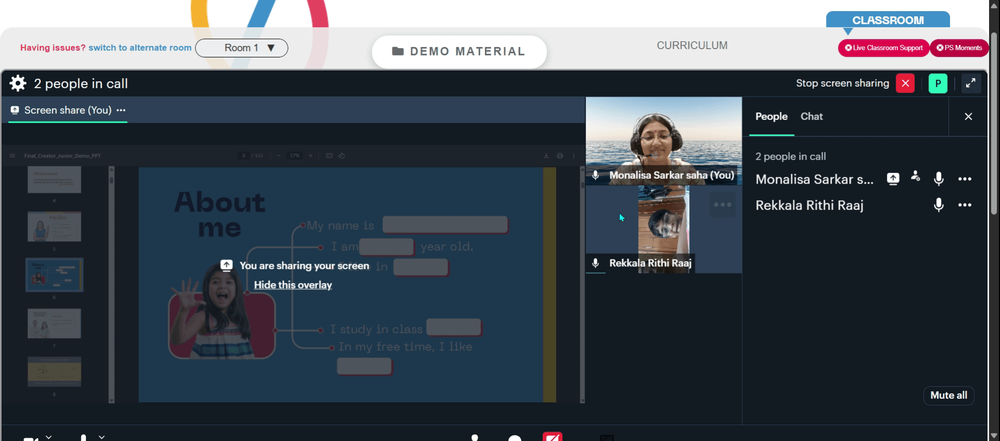This screenshot has height=441, width=1000.
Task: Select slide thumbnail 5 in the PDF sidebar
Action: (54, 227)
